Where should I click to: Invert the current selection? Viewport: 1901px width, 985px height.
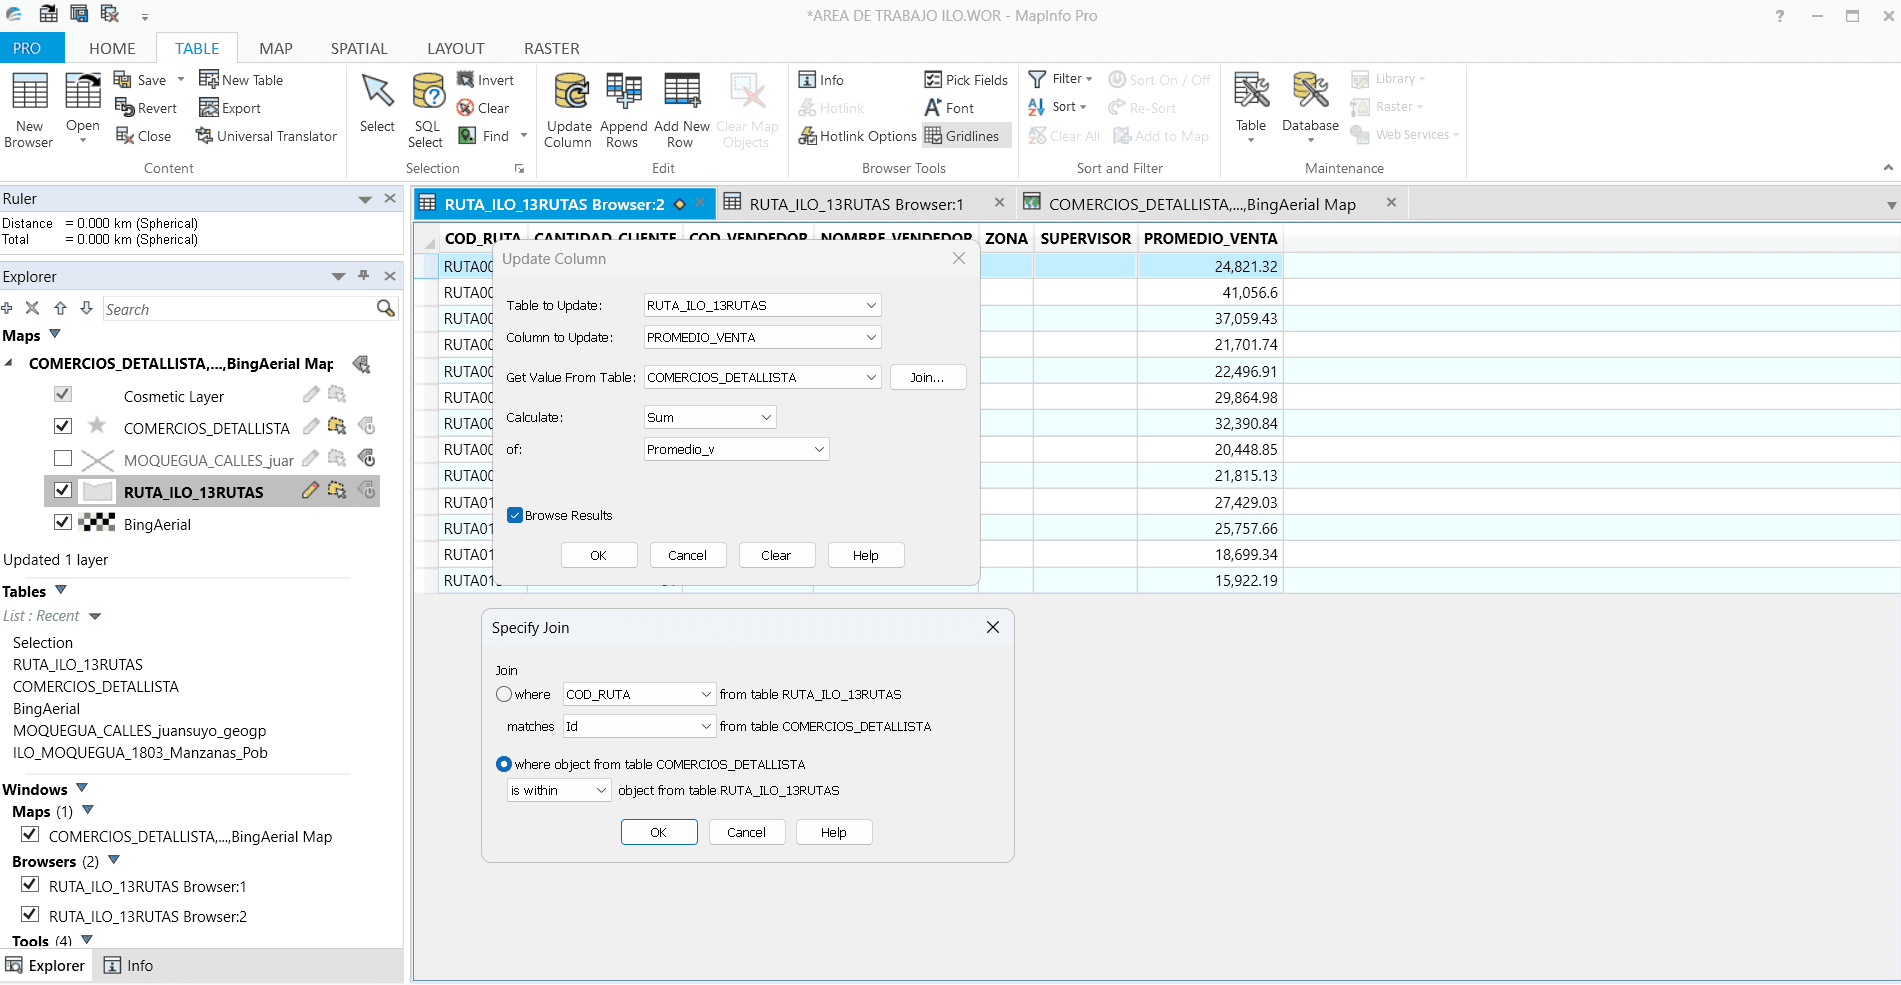(x=485, y=80)
